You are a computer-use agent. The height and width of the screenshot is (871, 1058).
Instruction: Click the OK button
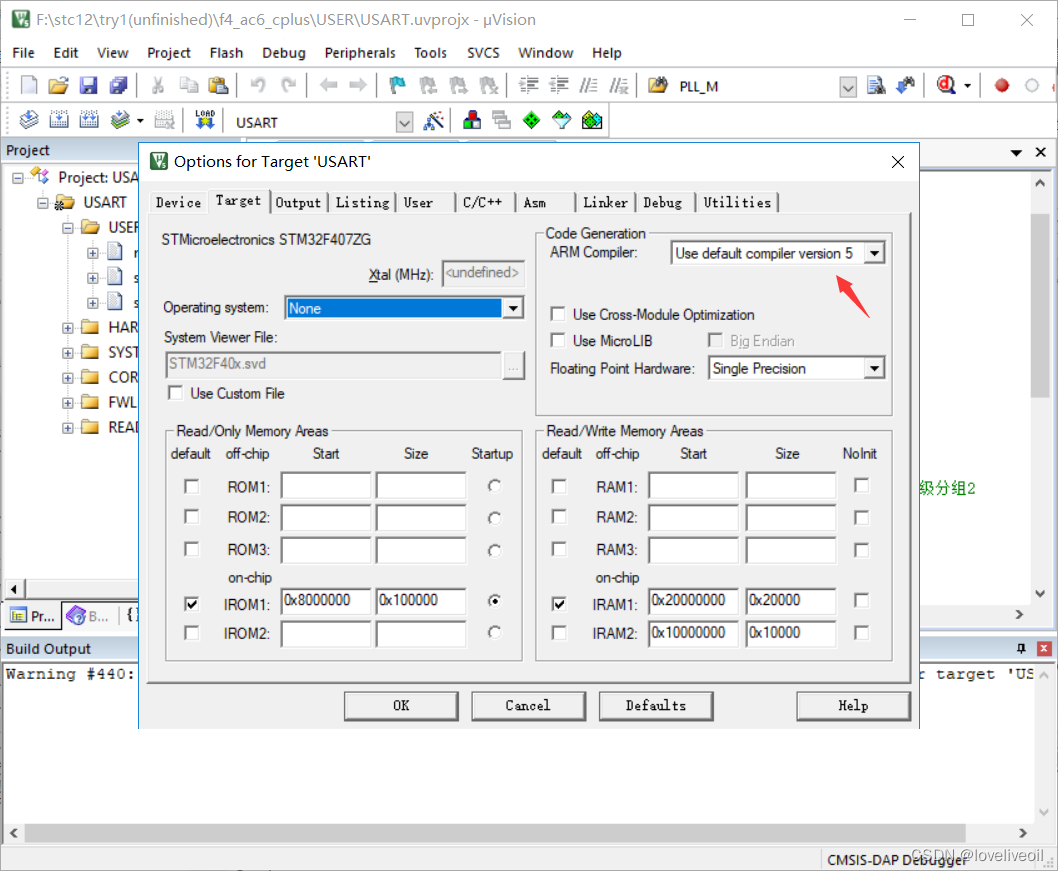click(x=401, y=706)
